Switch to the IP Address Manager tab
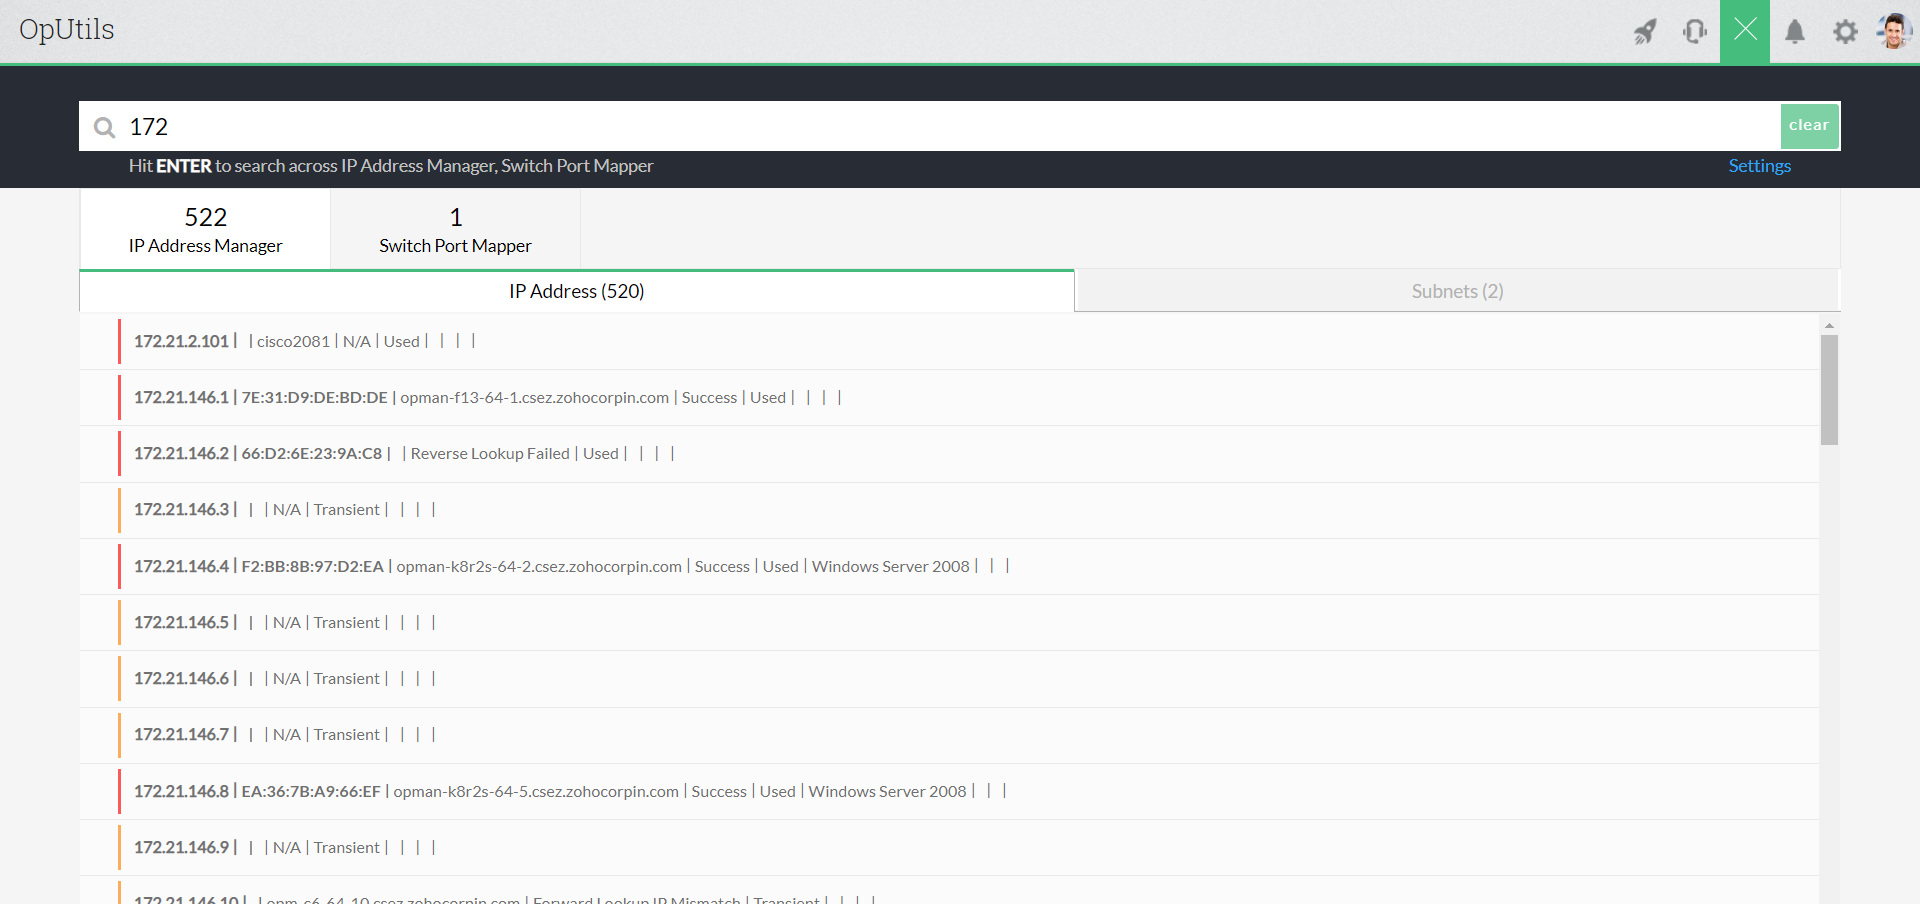 coord(205,230)
